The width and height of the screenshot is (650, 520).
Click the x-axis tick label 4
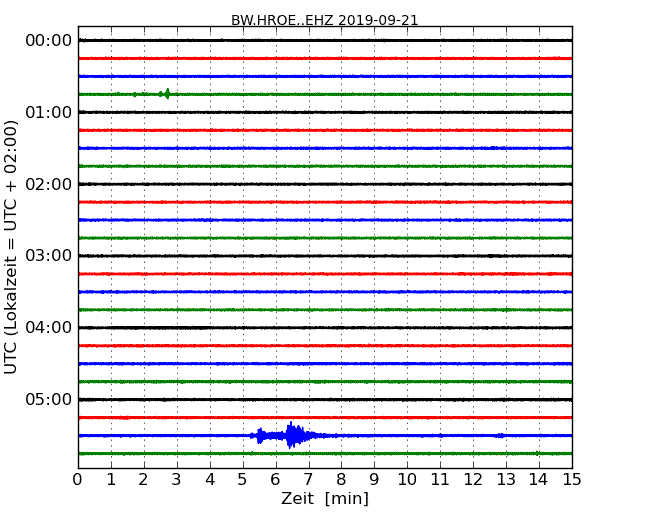click(210, 480)
